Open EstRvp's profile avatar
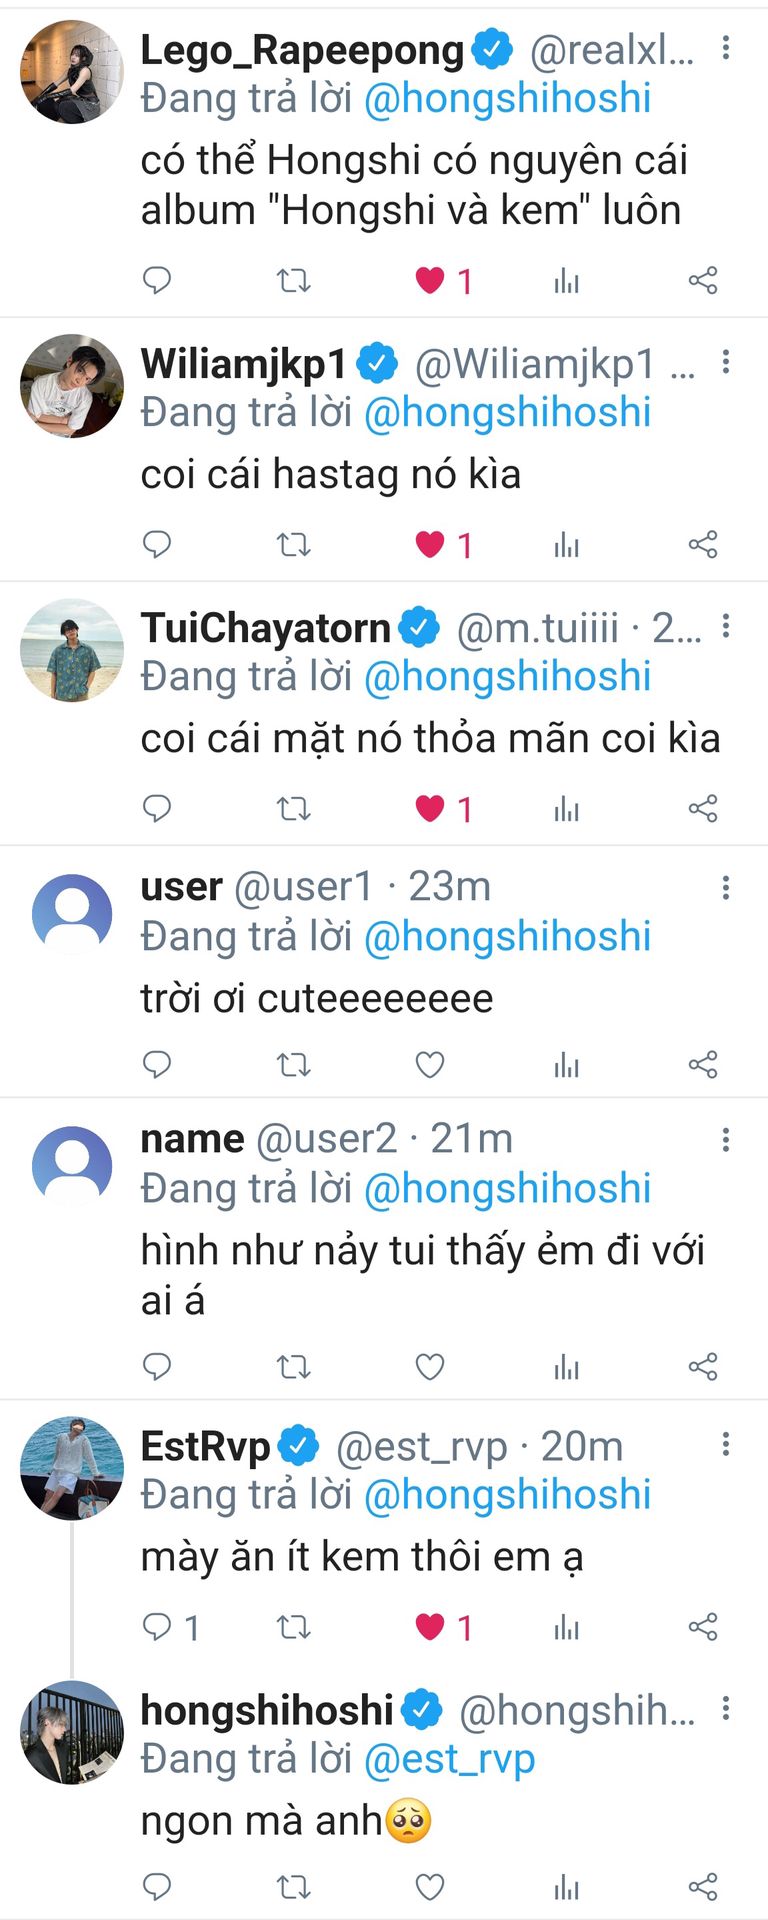 (x=72, y=1467)
